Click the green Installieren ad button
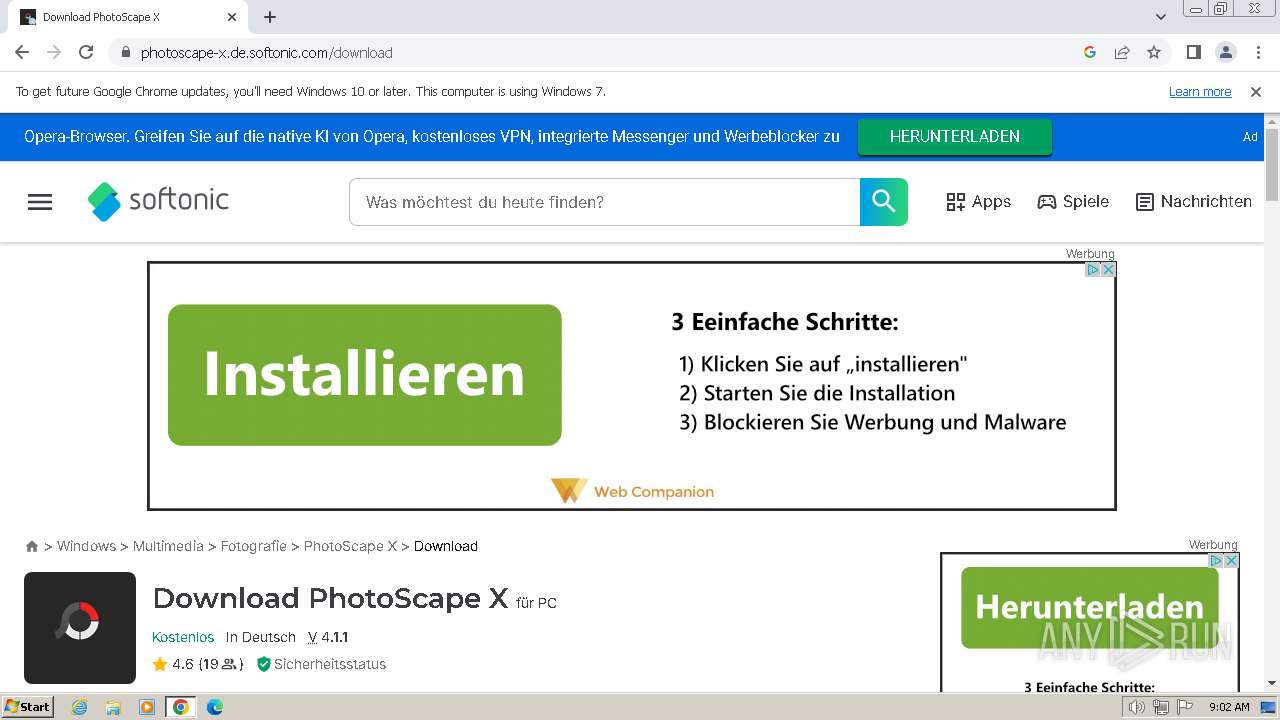Screen dimensions: 1280x720 coord(365,375)
